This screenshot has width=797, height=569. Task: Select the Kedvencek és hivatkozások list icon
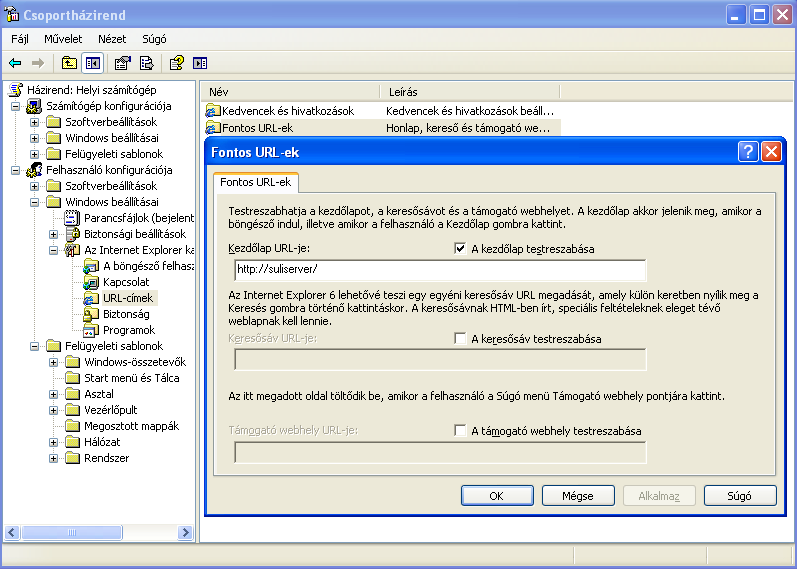(213, 111)
